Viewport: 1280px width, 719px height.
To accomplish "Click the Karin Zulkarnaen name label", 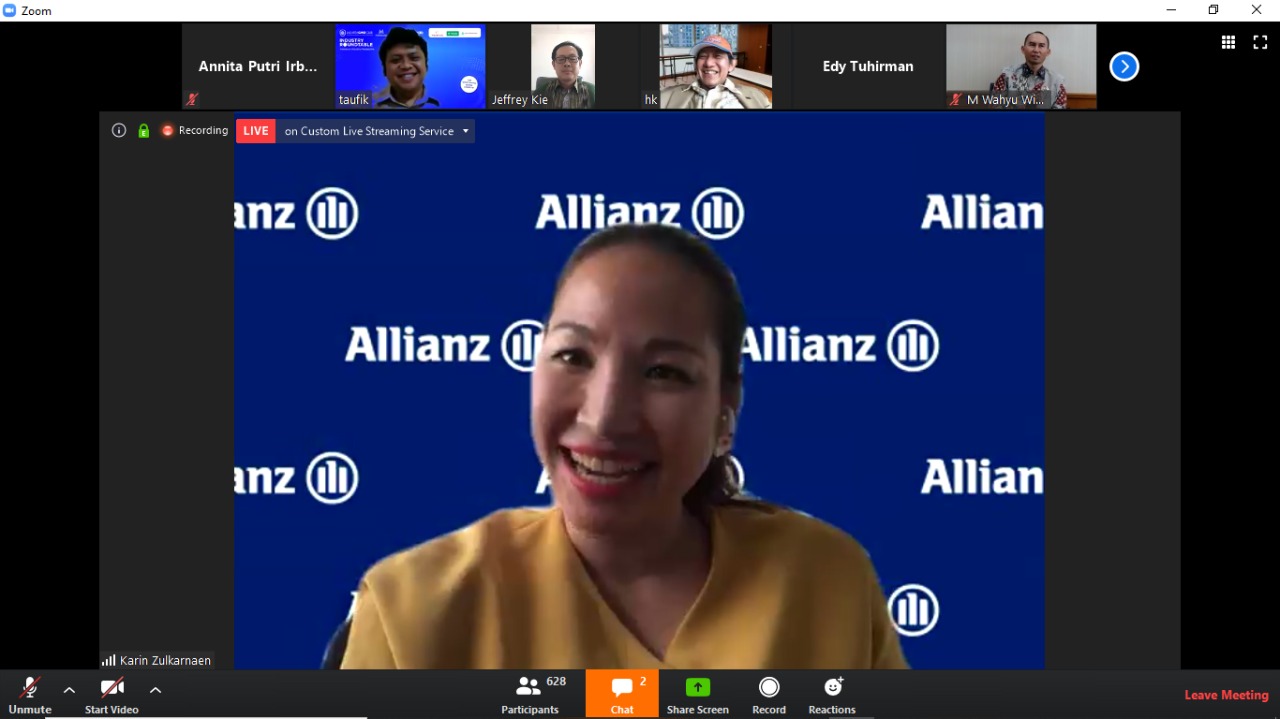I will 165,661.
